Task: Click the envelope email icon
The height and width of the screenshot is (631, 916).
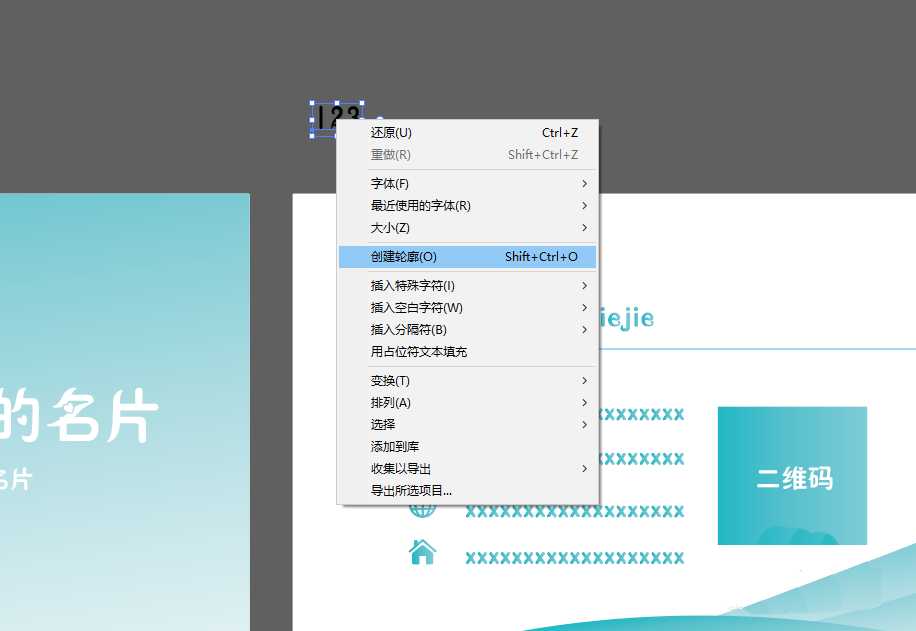Action: 422,459
